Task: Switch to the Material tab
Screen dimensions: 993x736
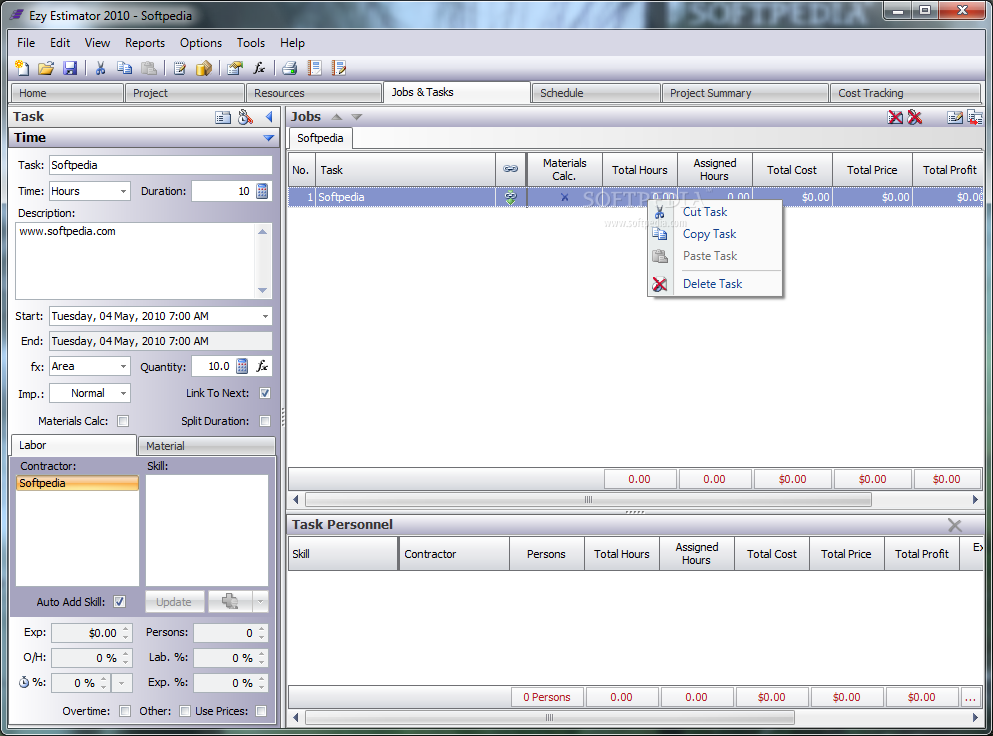Action: pyautogui.click(x=206, y=446)
